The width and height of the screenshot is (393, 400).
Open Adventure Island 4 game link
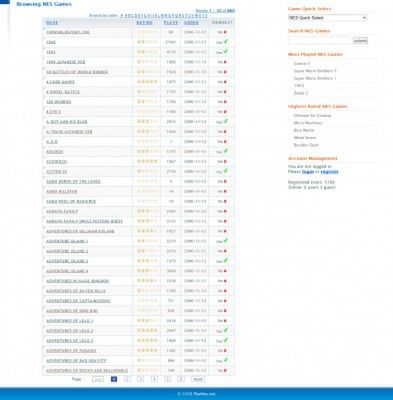pos(67,271)
